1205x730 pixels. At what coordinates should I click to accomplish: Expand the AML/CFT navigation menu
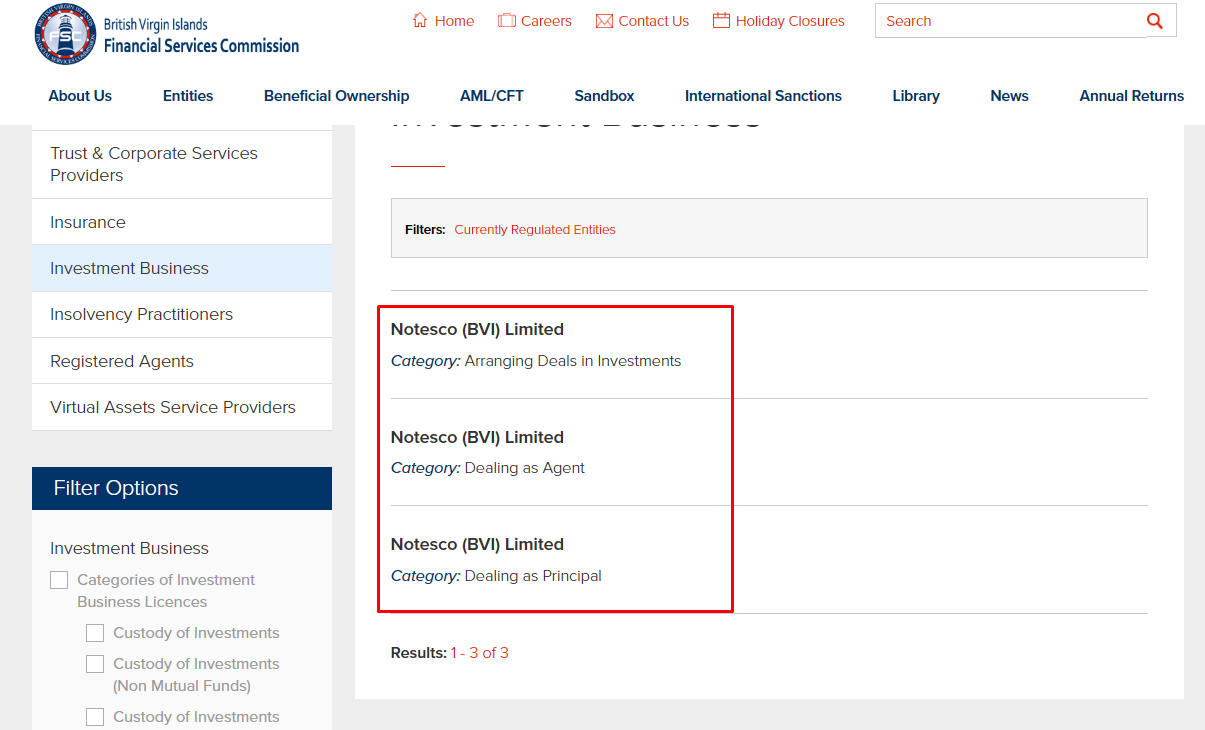[491, 96]
